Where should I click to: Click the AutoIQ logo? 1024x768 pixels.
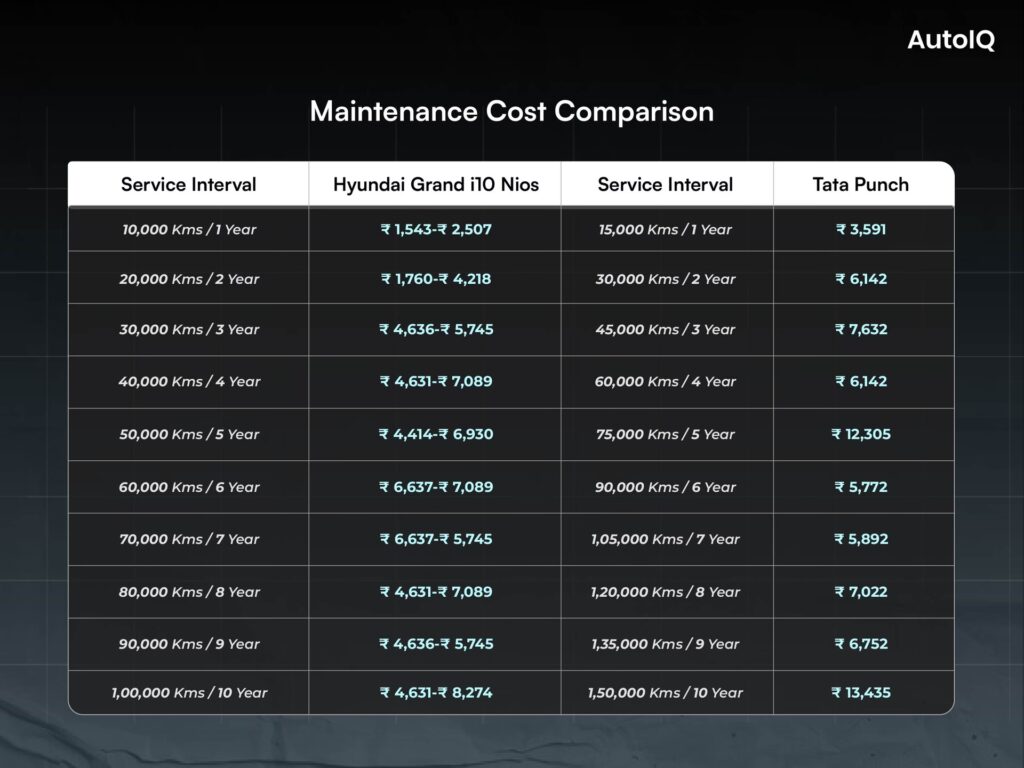click(950, 41)
